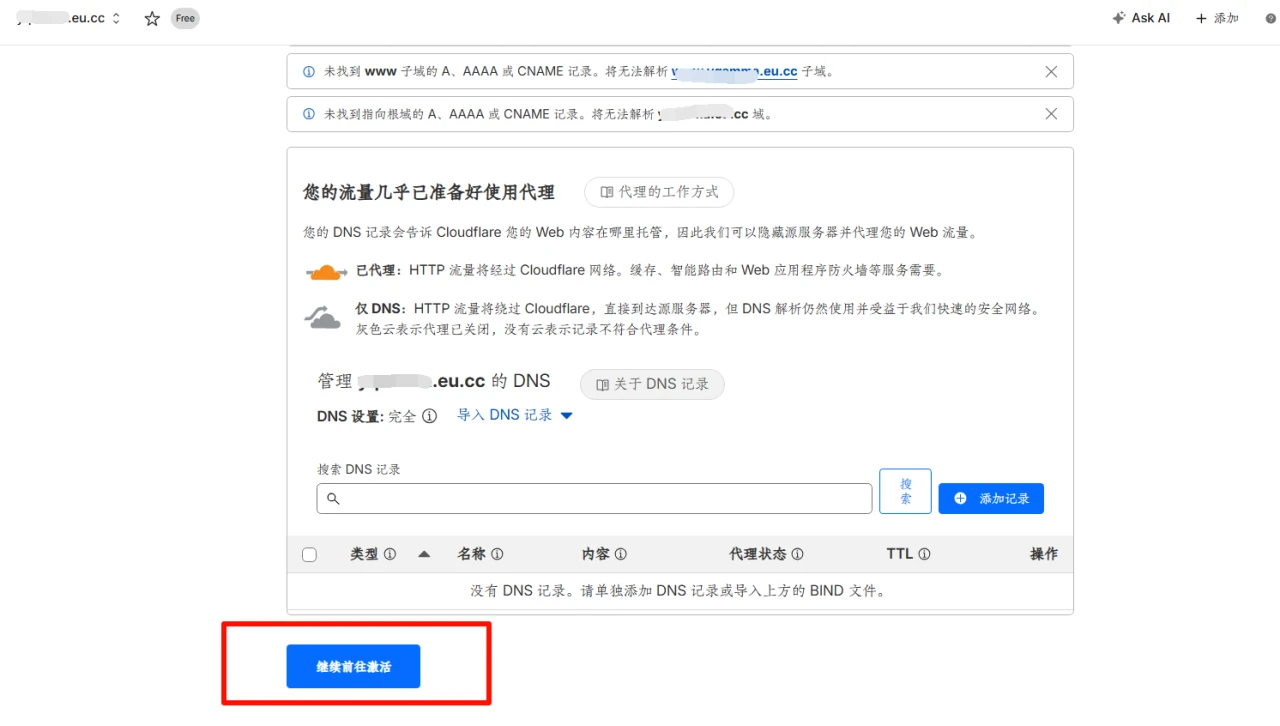Click info icon beside TTL column
Screen dimensions: 1280x726
click(924, 554)
